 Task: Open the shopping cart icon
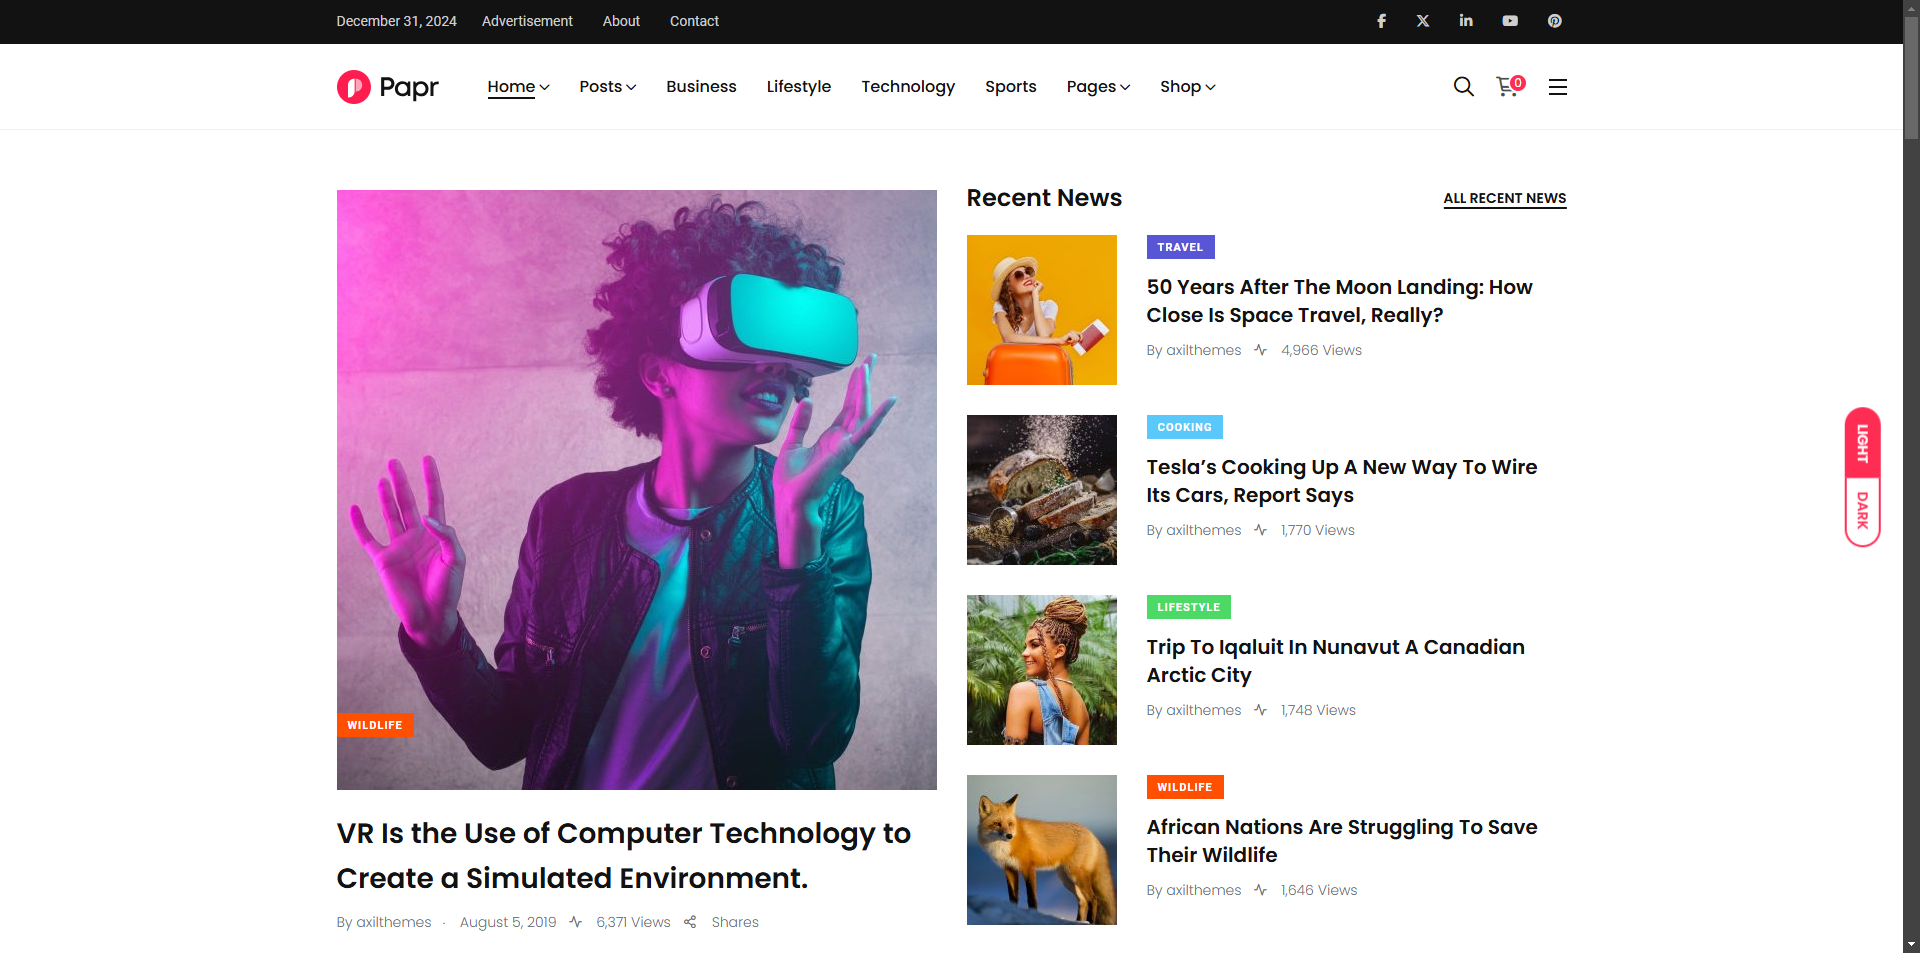1507,87
